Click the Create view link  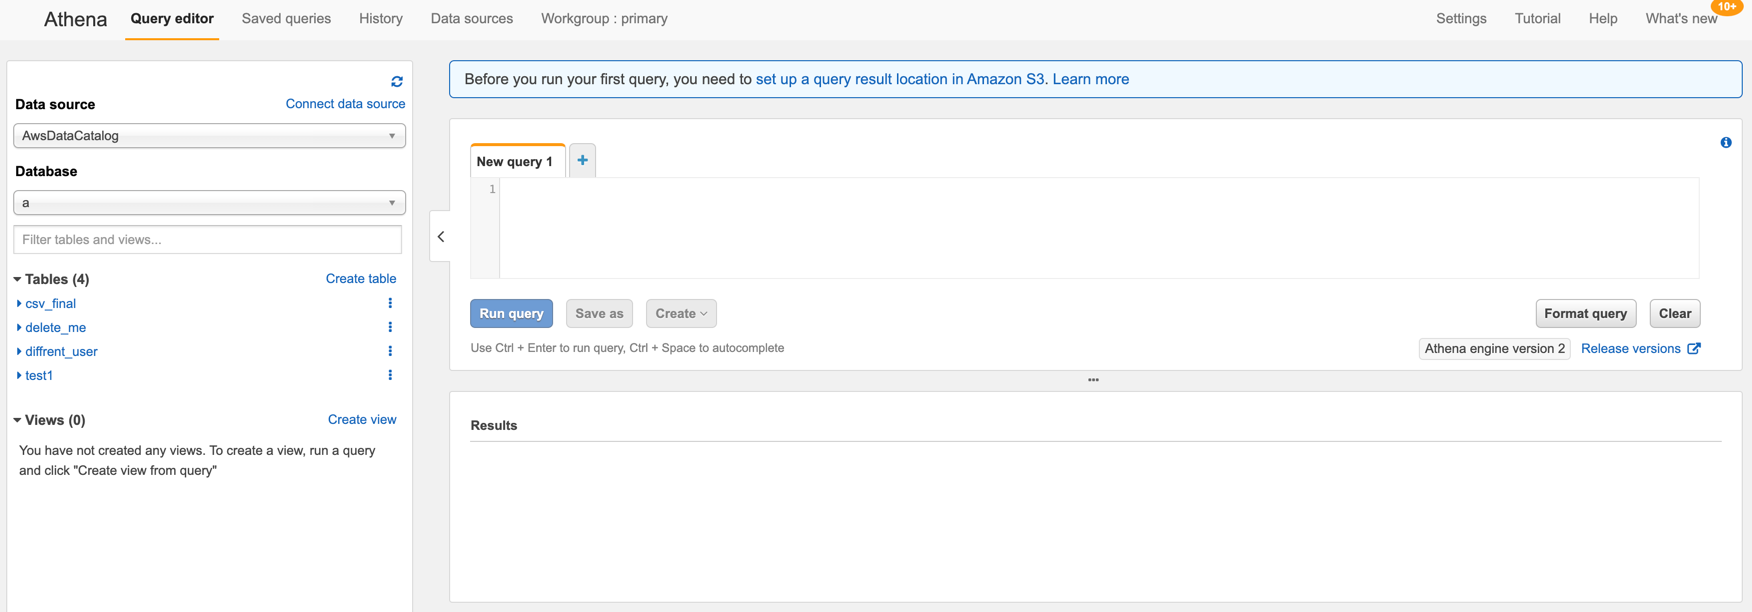click(x=362, y=420)
